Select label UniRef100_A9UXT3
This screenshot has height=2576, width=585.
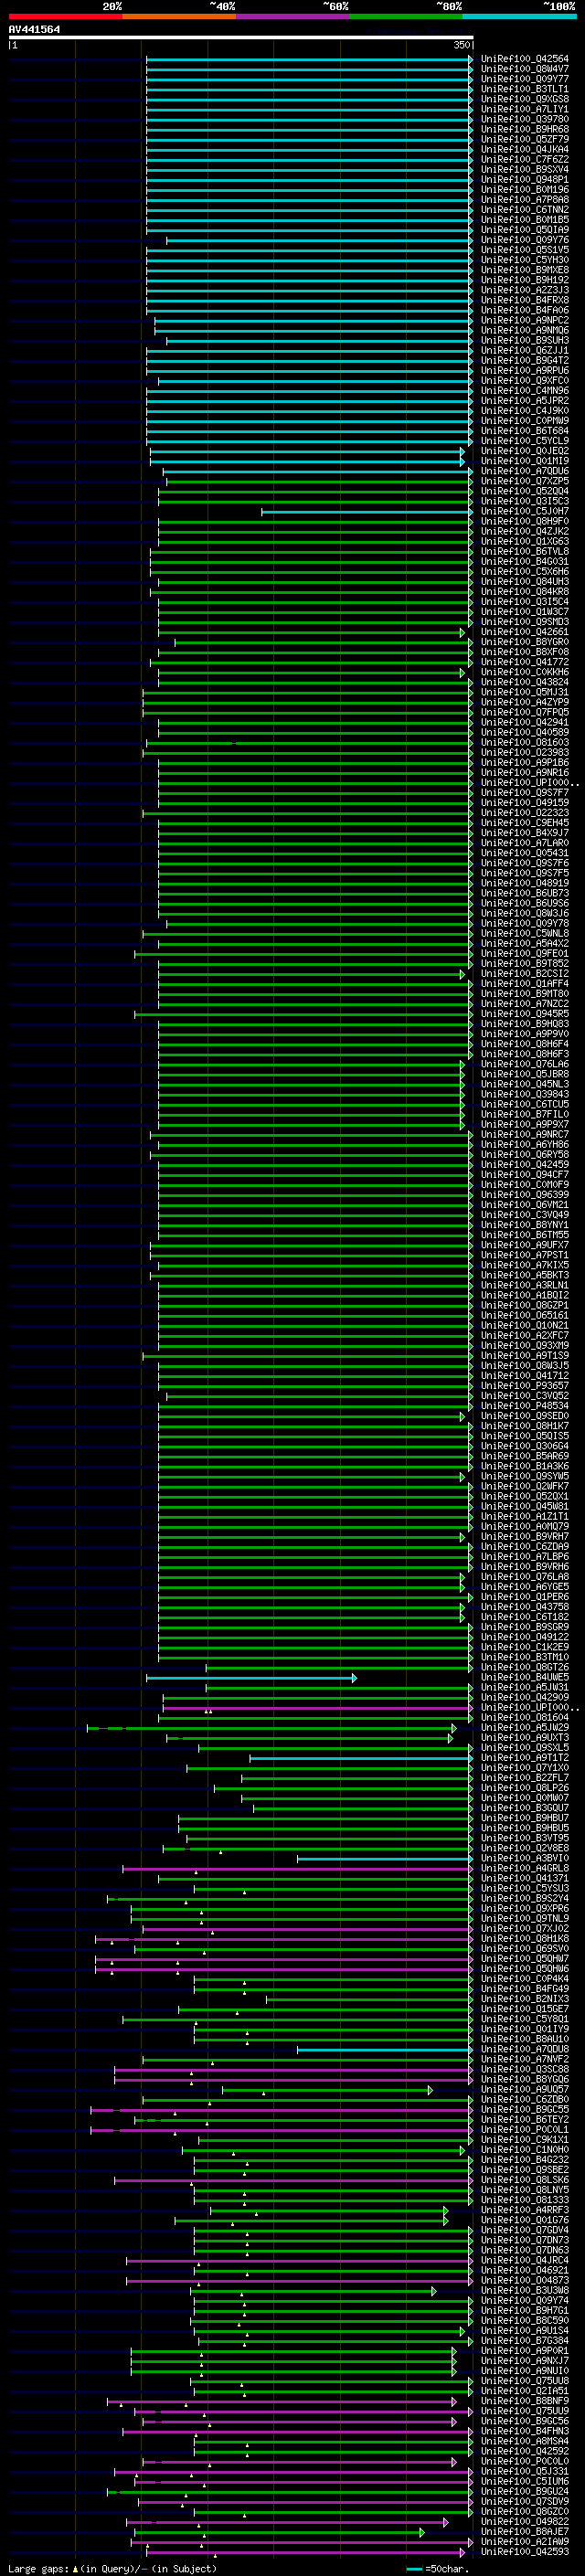pyautogui.click(x=525, y=1738)
